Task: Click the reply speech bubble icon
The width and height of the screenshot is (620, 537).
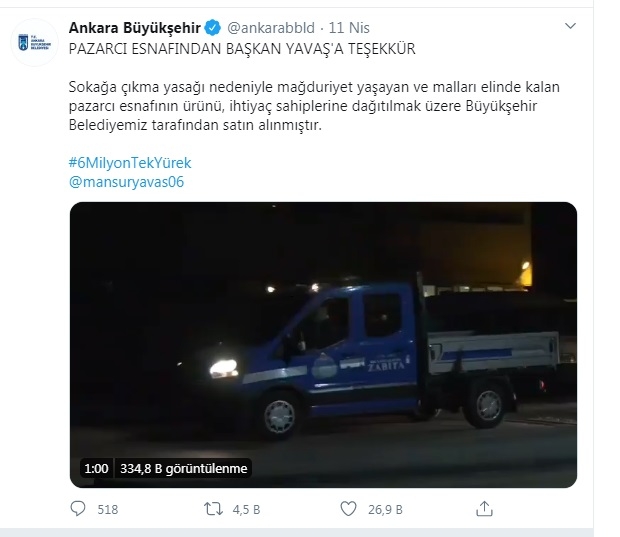Action: 78,509
